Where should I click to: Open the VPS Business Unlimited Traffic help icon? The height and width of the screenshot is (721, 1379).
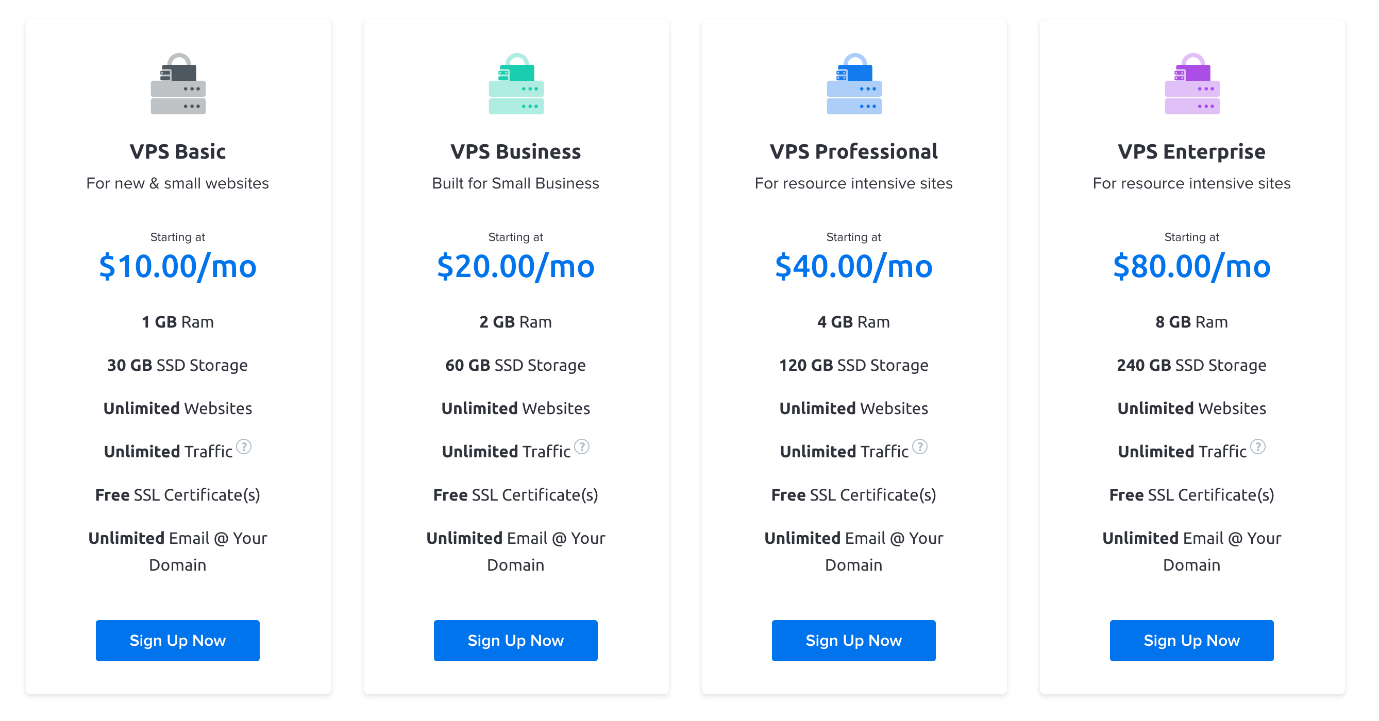pos(582,447)
